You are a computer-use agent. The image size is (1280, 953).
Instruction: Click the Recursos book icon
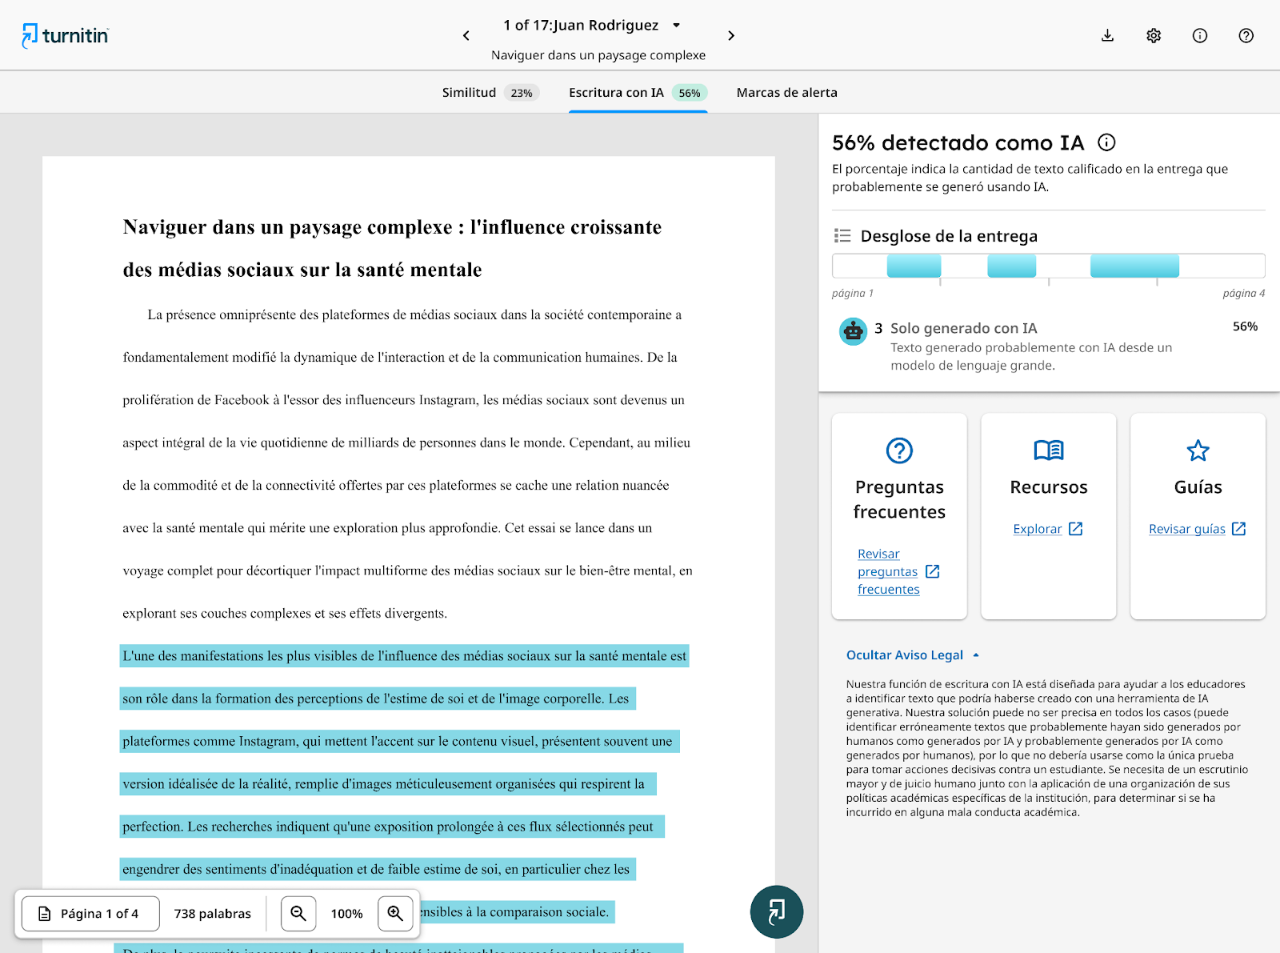point(1048,450)
